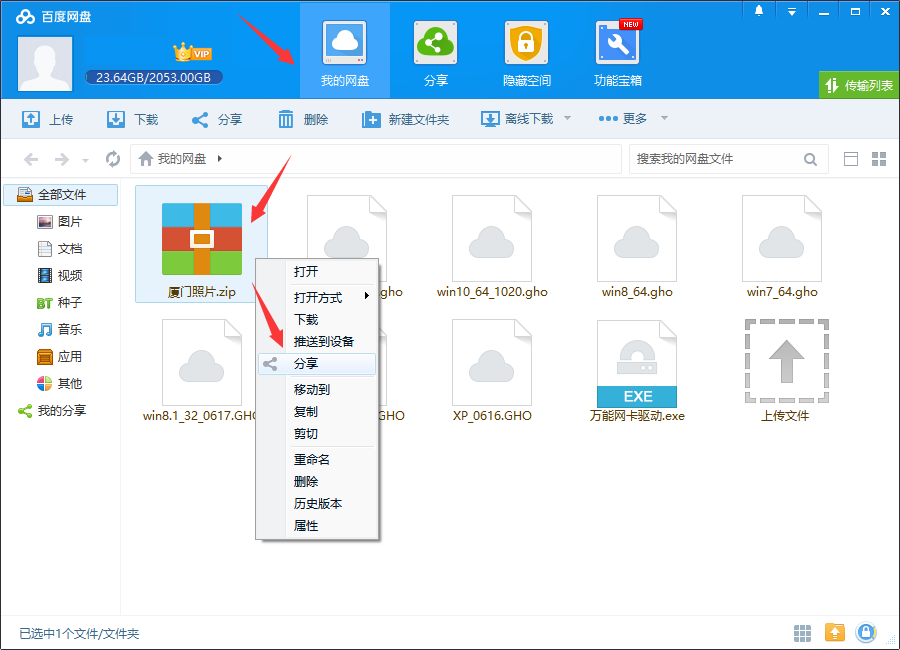Select 应用 category in sidebar

coord(60,357)
